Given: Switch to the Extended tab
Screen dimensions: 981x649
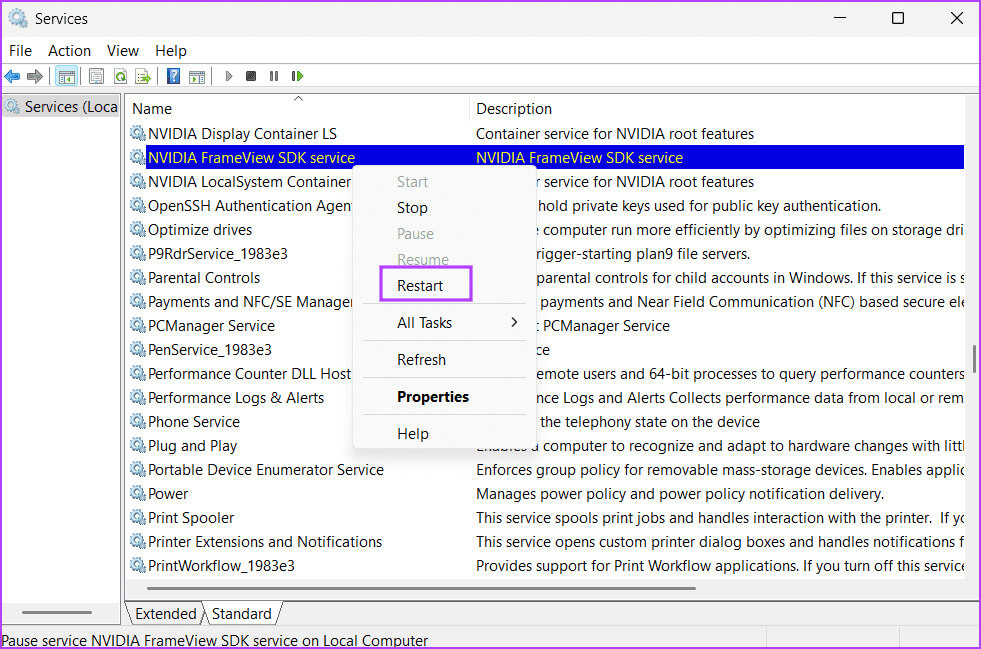Looking at the screenshot, I should coord(166,614).
